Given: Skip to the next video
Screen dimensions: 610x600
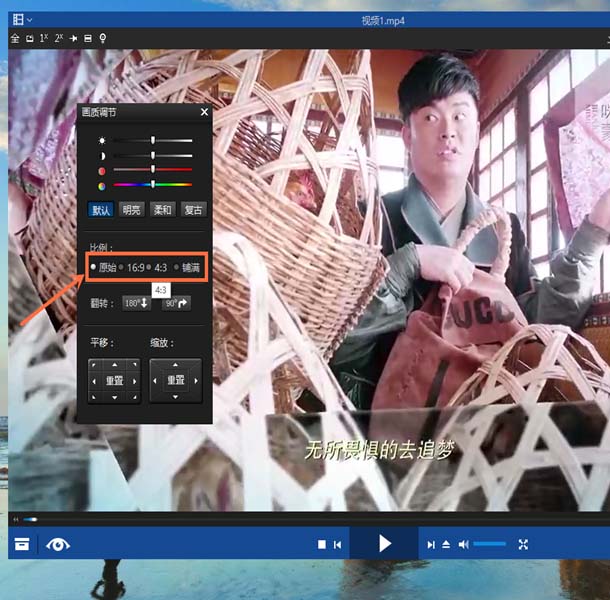Looking at the screenshot, I should click(x=431, y=545).
